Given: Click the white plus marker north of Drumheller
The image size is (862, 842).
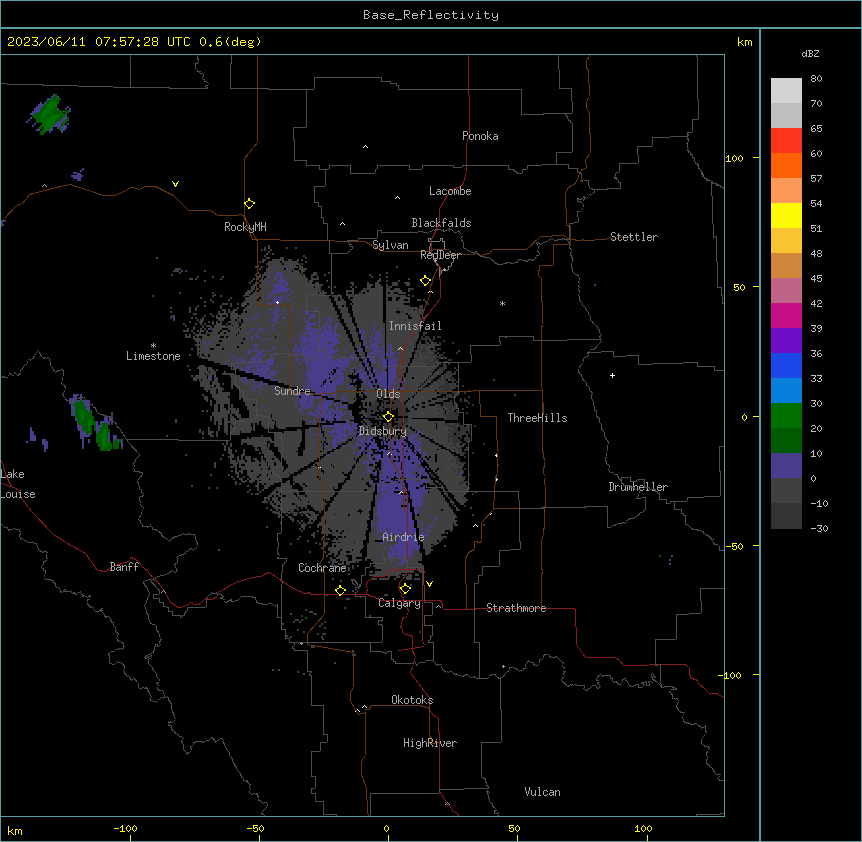Looking at the screenshot, I should (612, 375).
